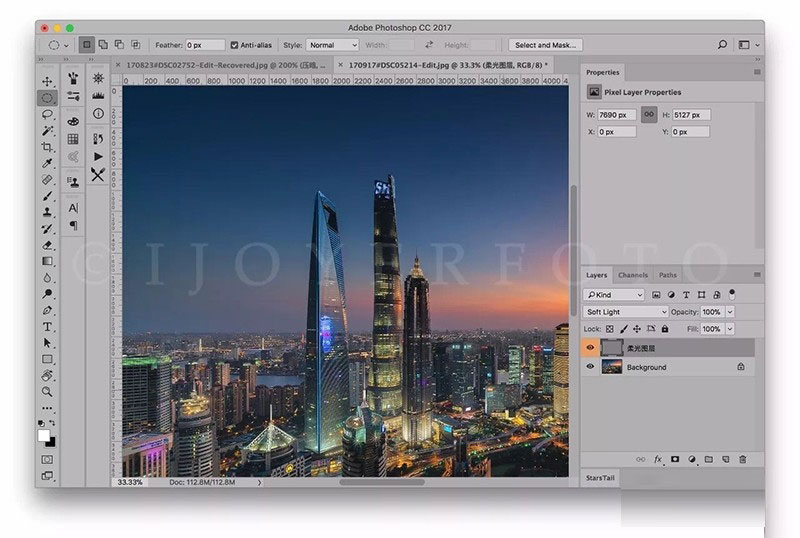This screenshot has height=538, width=800.
Task: Create a new group folder in Layers panel
Action: point(708,459)
